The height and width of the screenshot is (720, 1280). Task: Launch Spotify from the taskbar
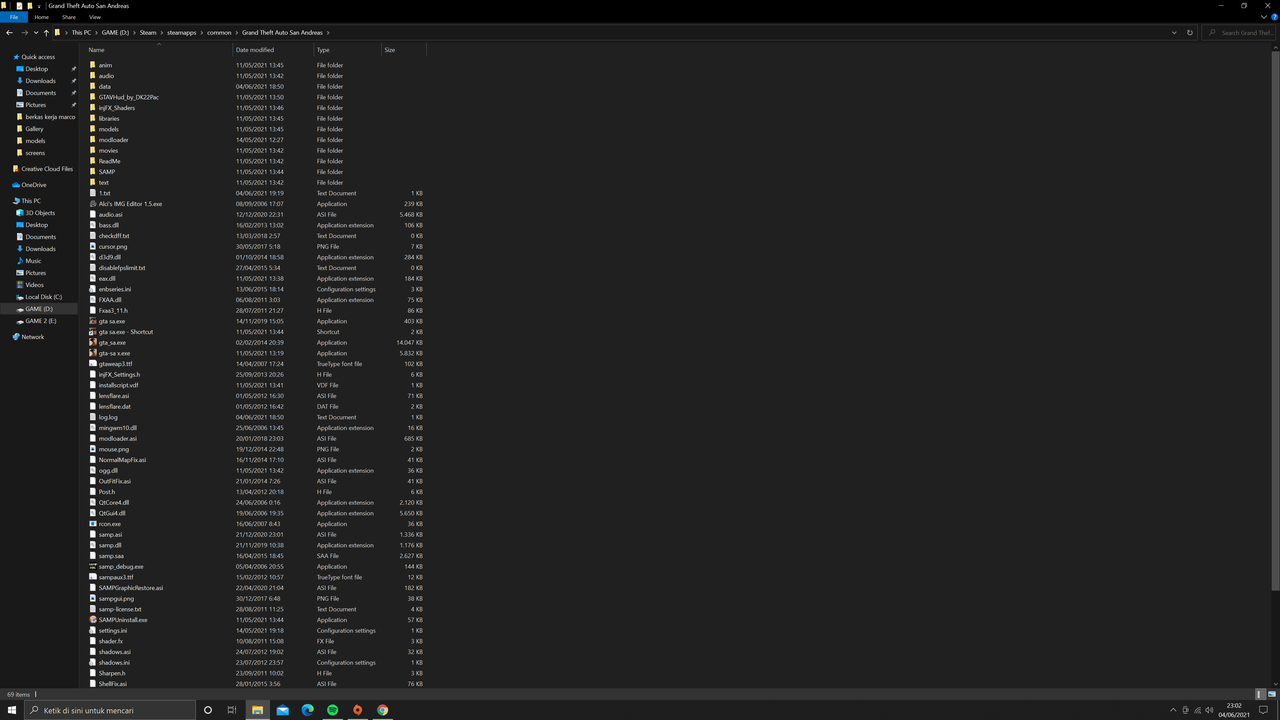332,710
